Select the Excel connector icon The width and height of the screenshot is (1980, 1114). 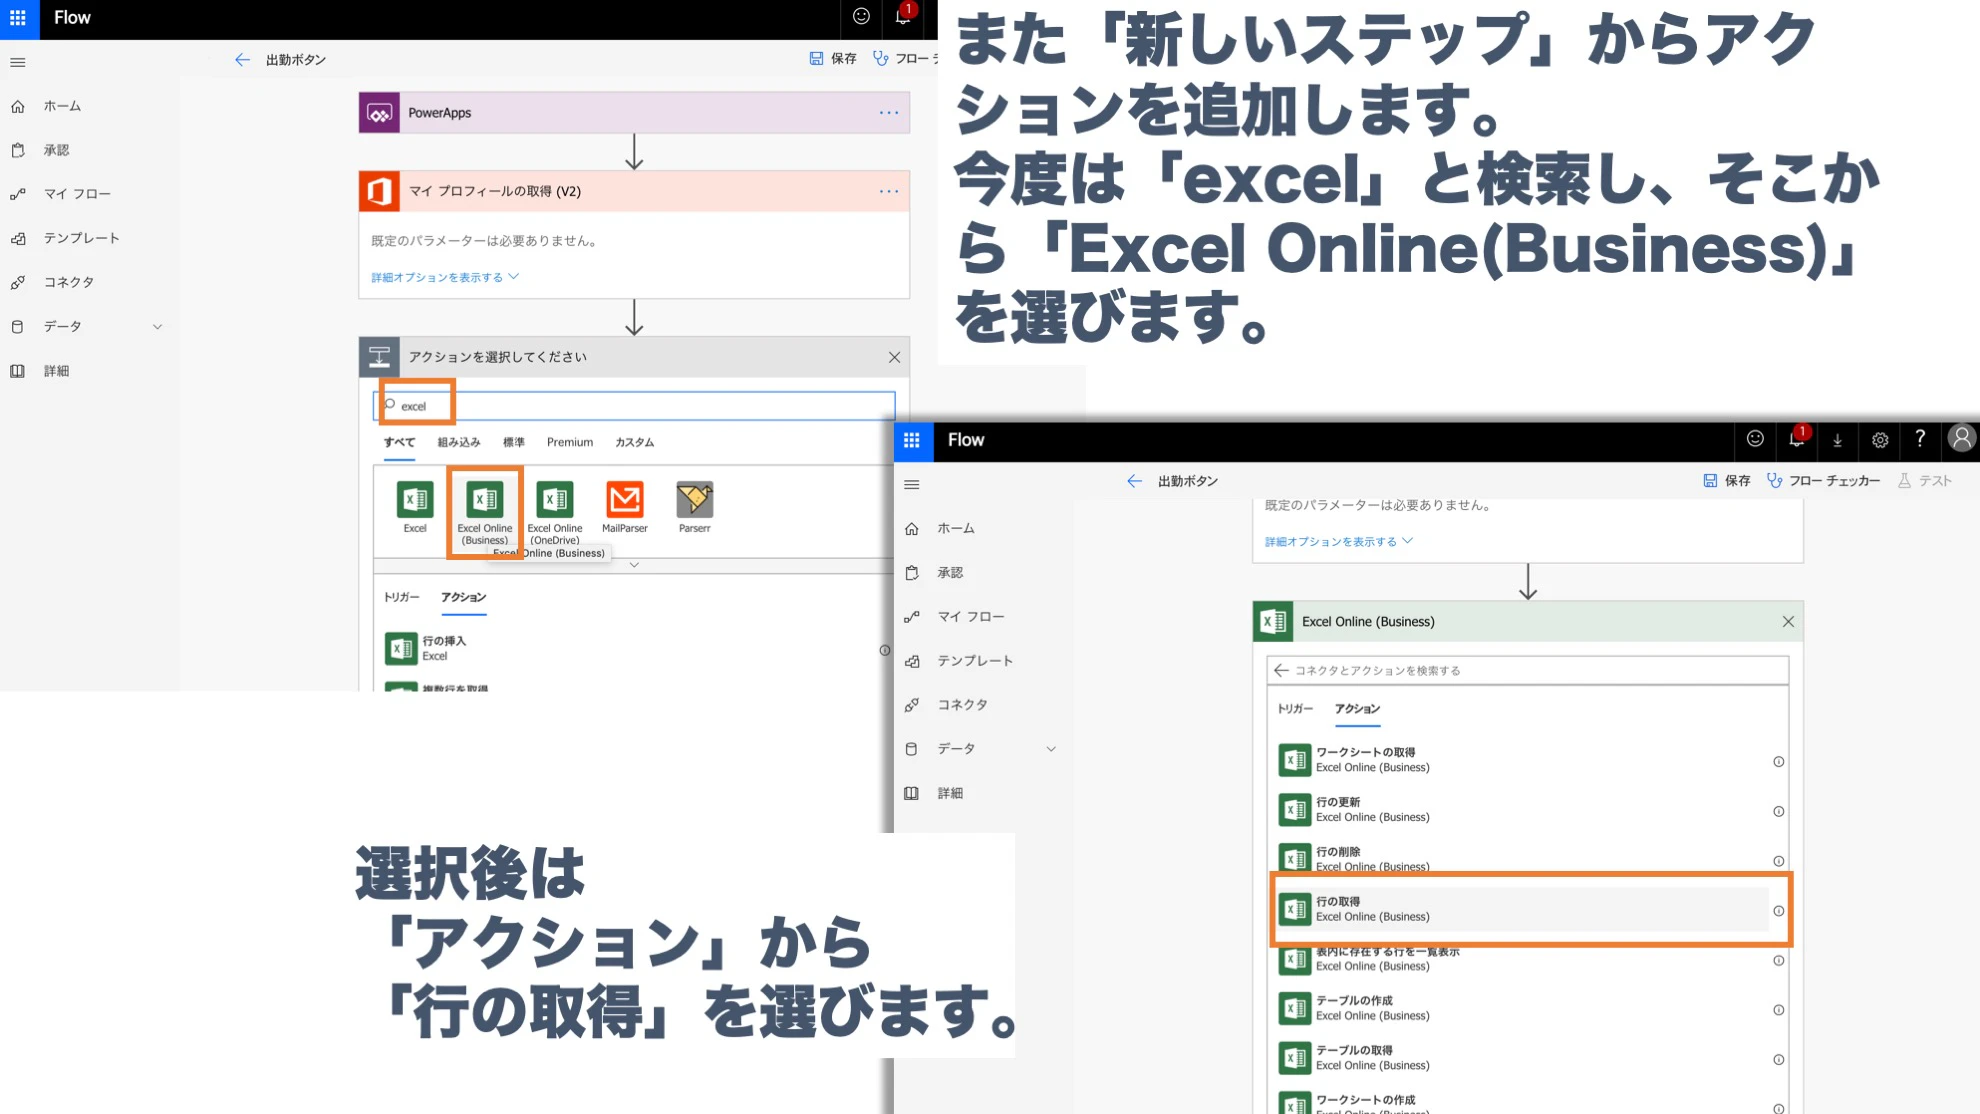tap(415, 499)
